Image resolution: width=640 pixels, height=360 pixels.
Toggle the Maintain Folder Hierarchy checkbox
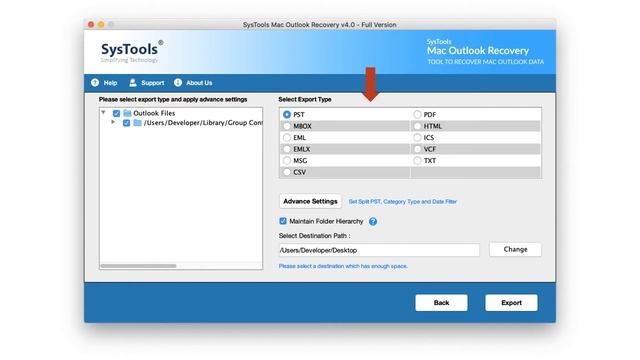pyautogui.click(x=283, y=221)
